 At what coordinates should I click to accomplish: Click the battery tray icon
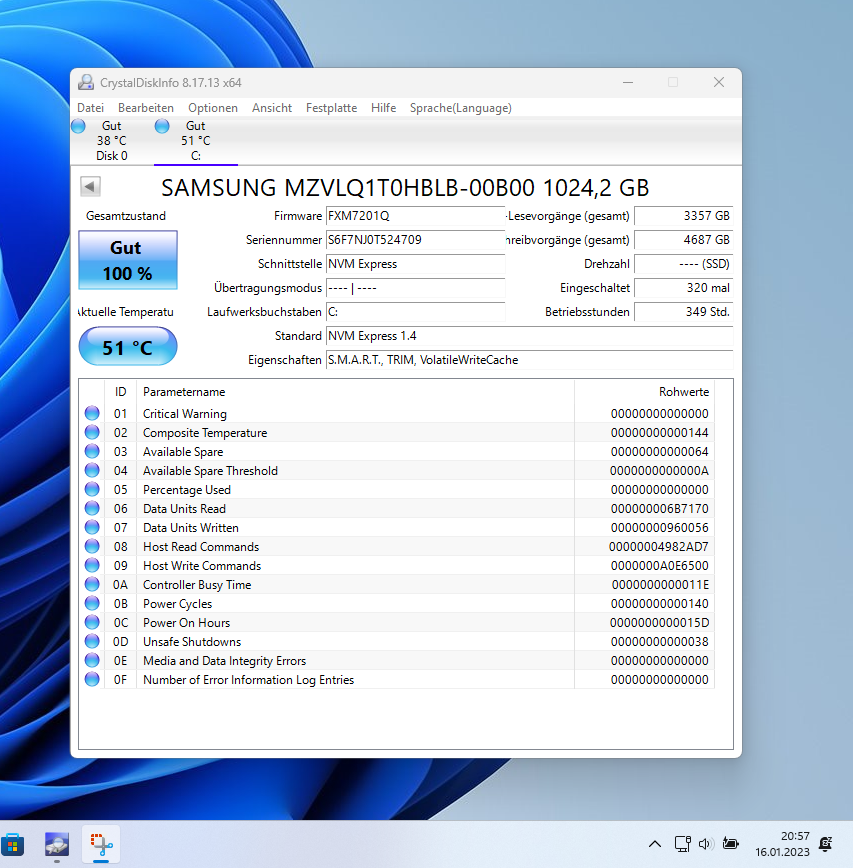coord(730,844)
